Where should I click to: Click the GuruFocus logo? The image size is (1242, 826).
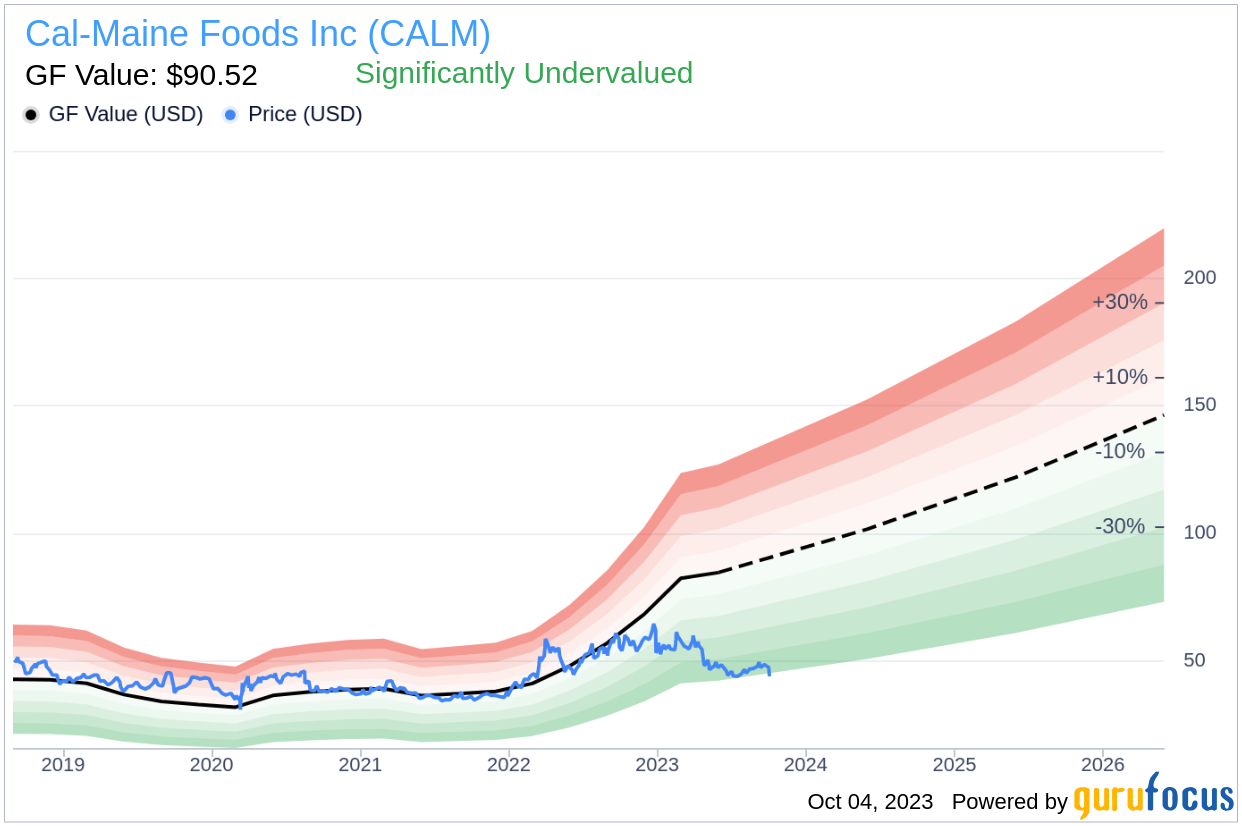point(1153,798)
